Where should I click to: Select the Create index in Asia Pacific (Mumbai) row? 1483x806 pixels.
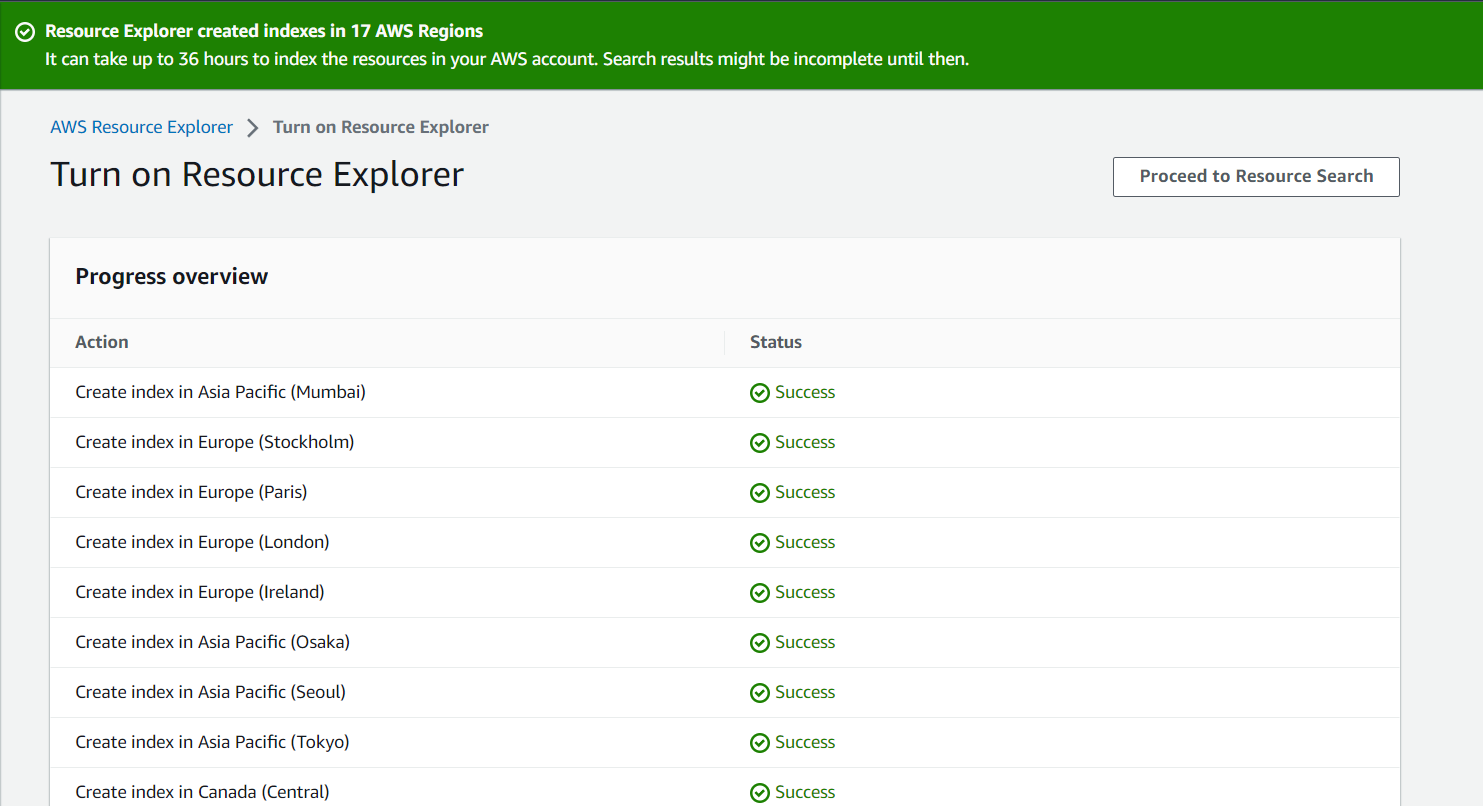coord(220,392)
